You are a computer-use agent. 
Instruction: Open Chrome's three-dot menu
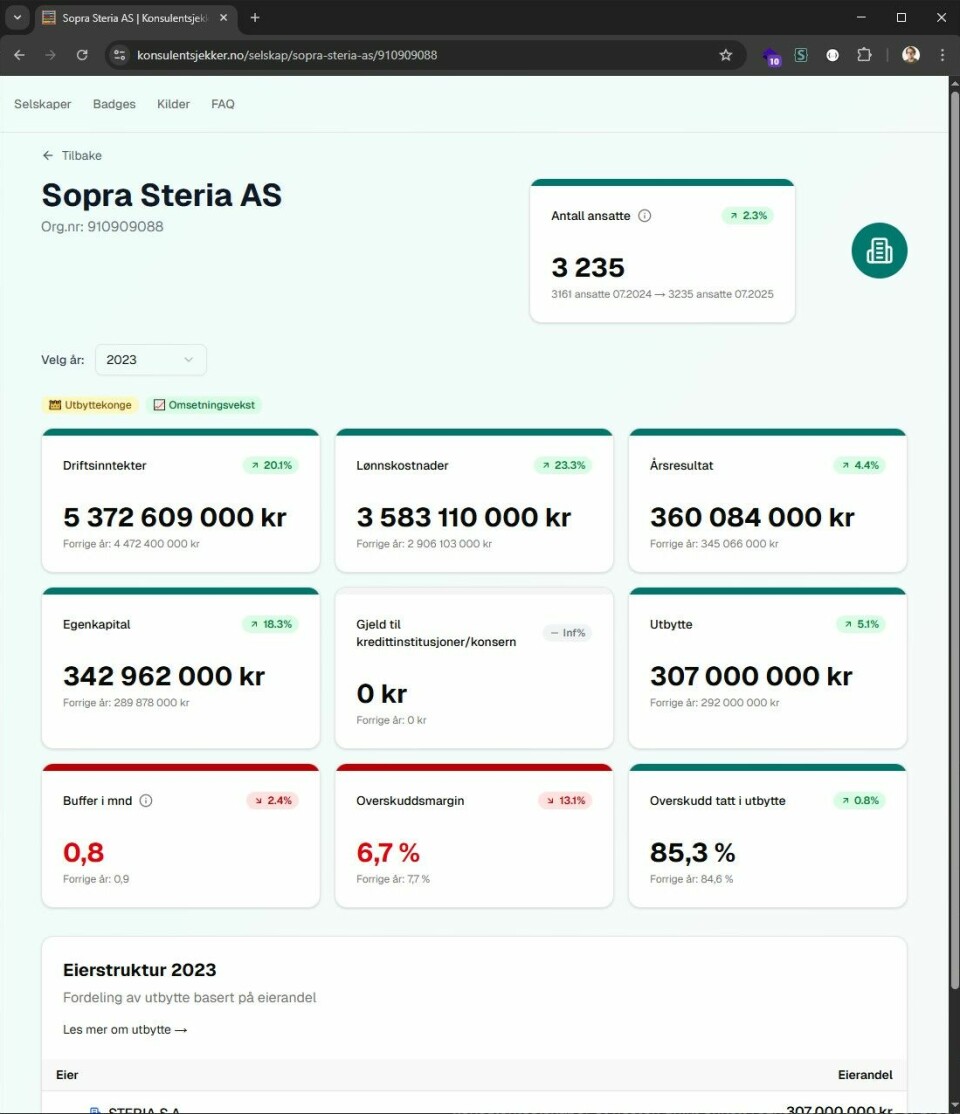pyautogui.click(x=942, y=55)
